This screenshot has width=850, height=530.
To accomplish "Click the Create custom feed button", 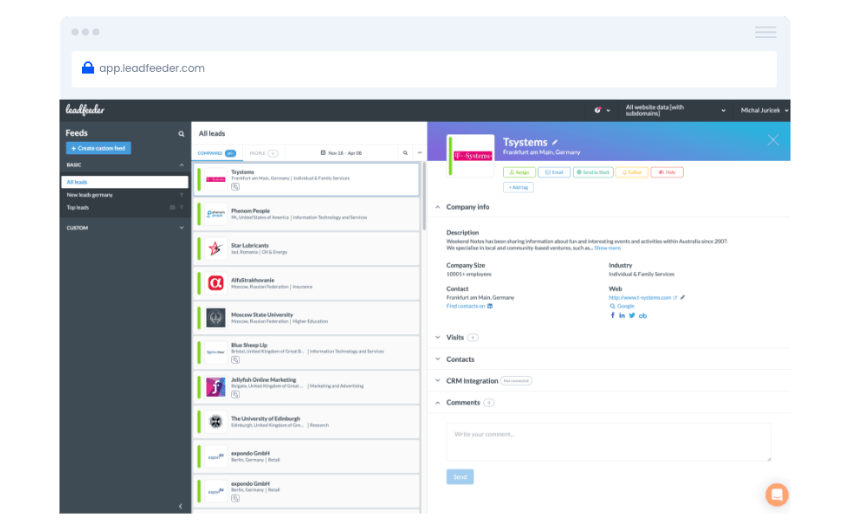I will pyautogui.click(x=98, y=148).
